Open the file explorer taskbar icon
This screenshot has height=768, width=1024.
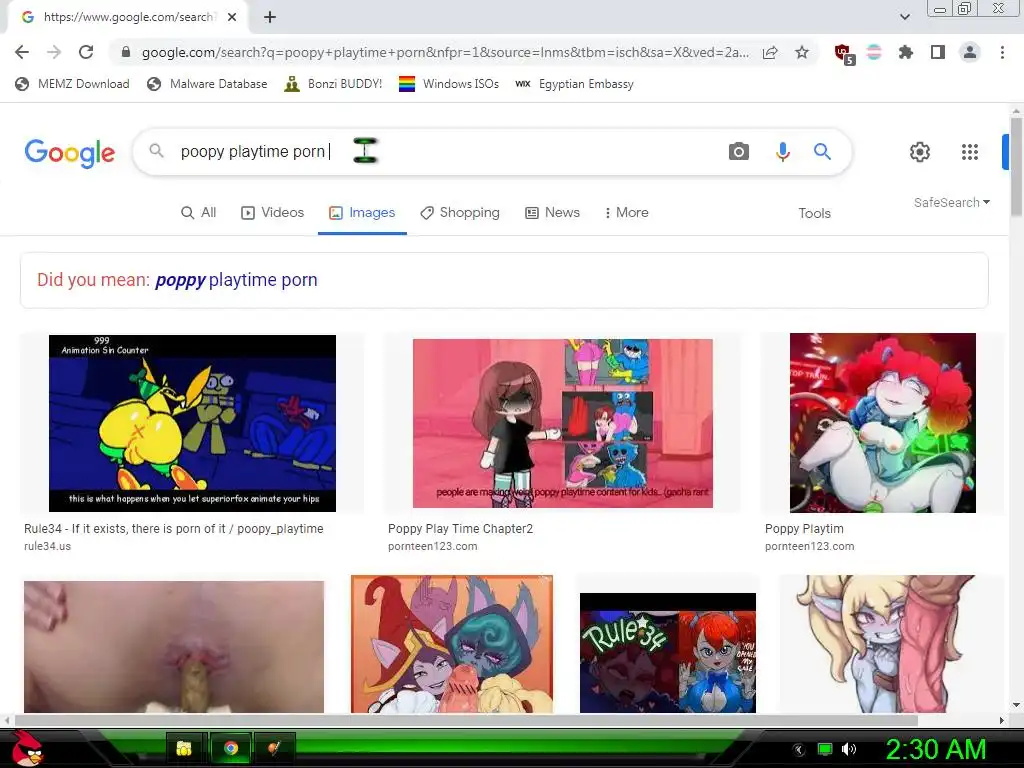(x=185, y=748)
